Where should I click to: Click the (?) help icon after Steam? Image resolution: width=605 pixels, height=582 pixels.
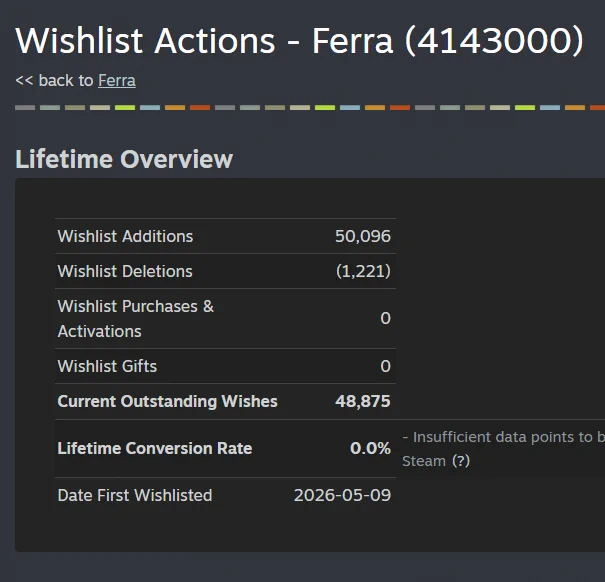[461, 461]
